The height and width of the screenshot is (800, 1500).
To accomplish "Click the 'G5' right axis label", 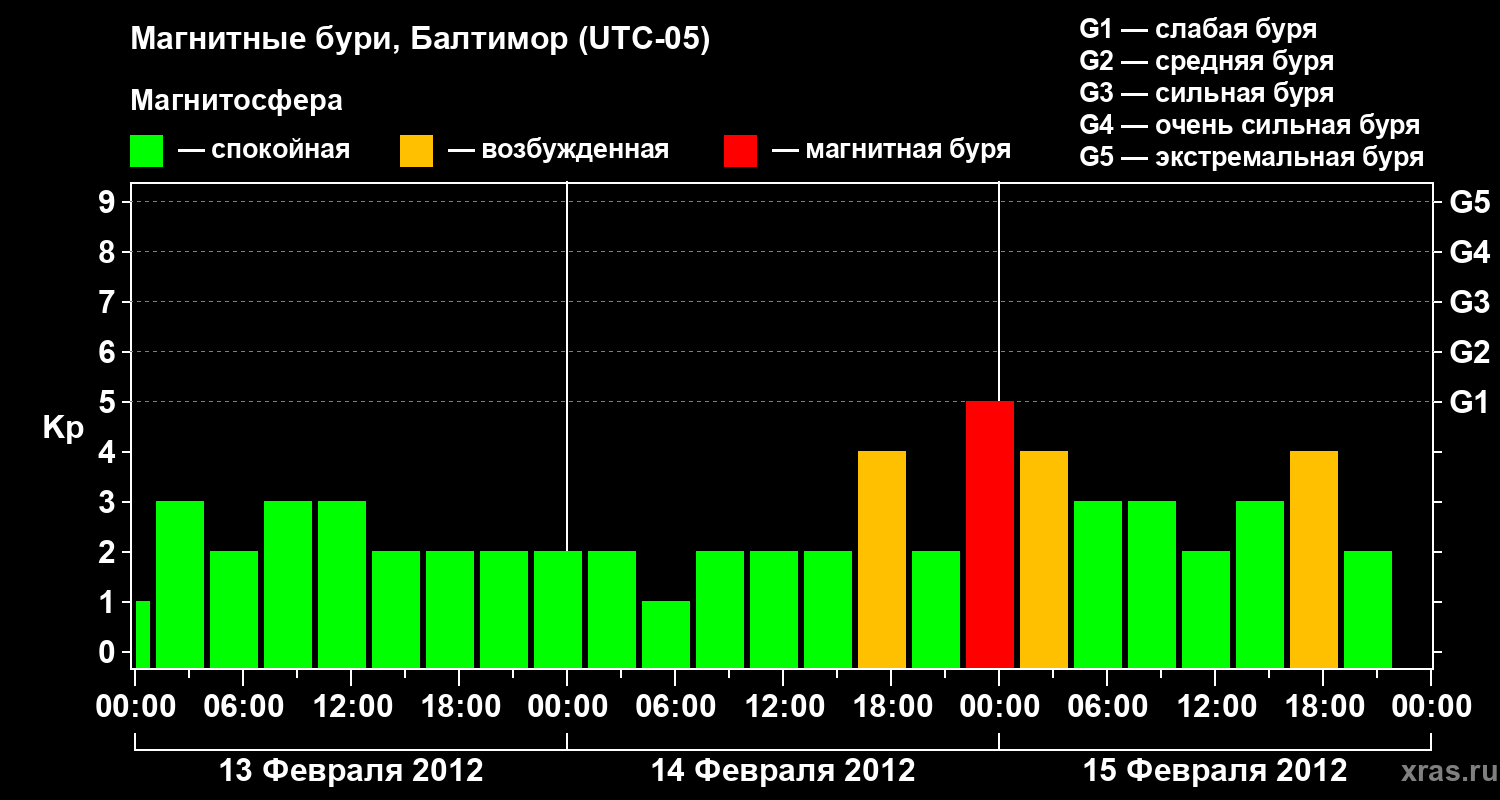I will (x=1469, y=202).
